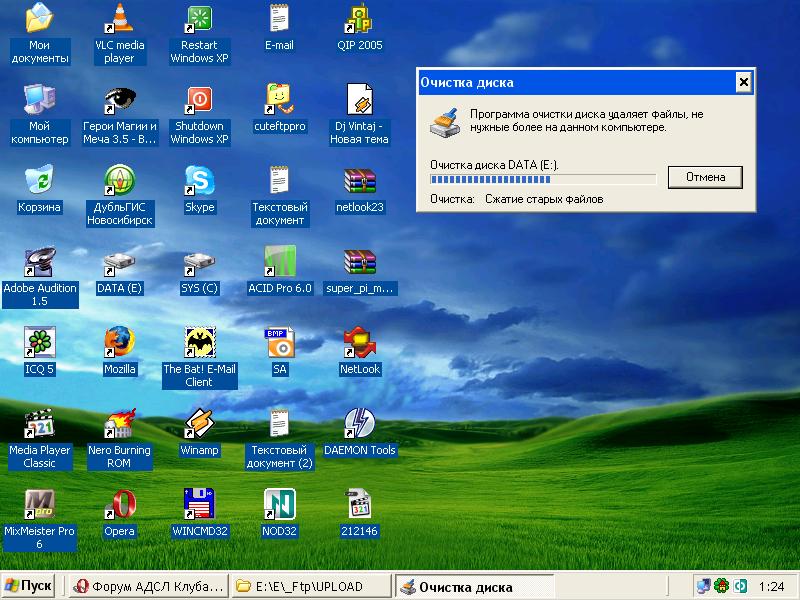
Task: Select Герои Магии и Меча 3.5 shortcut
Action: [120, 99]
